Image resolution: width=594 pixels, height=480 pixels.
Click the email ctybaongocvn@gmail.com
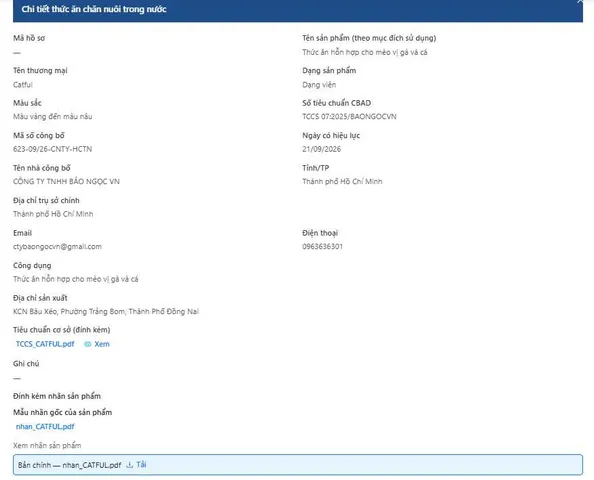57,247
